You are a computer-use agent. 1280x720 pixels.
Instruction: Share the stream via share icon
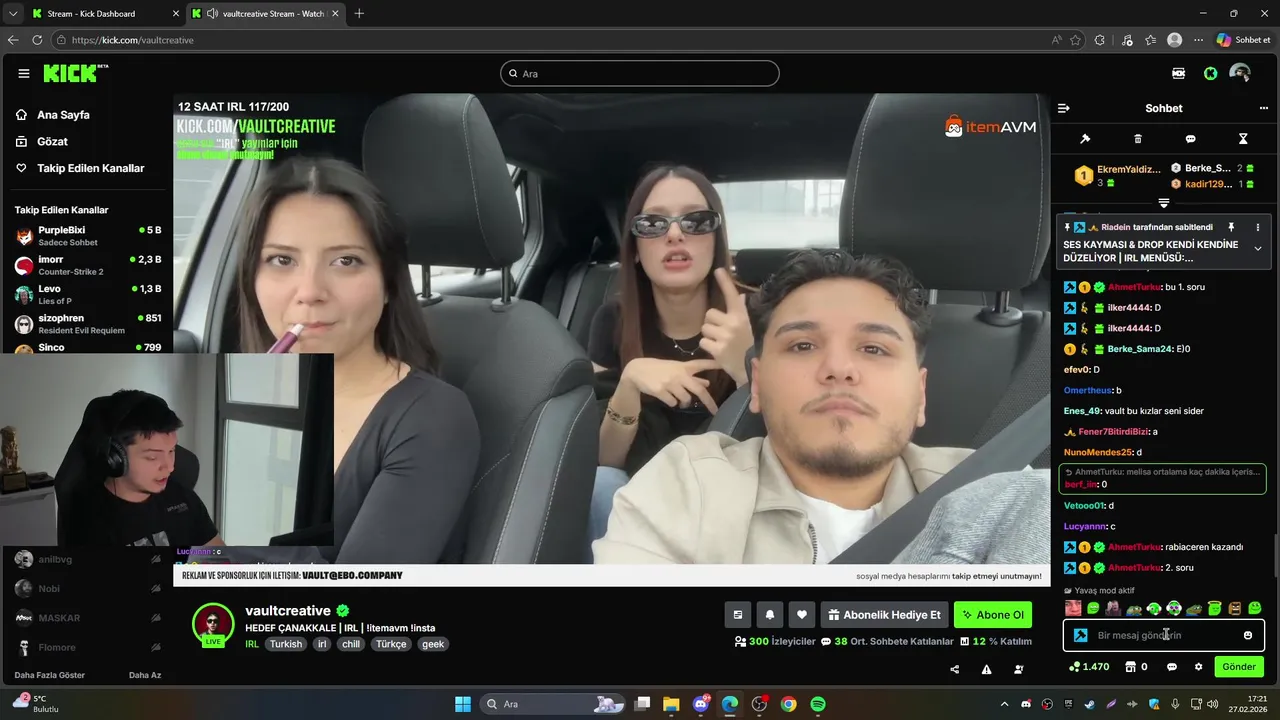click(x=954, y=669)
